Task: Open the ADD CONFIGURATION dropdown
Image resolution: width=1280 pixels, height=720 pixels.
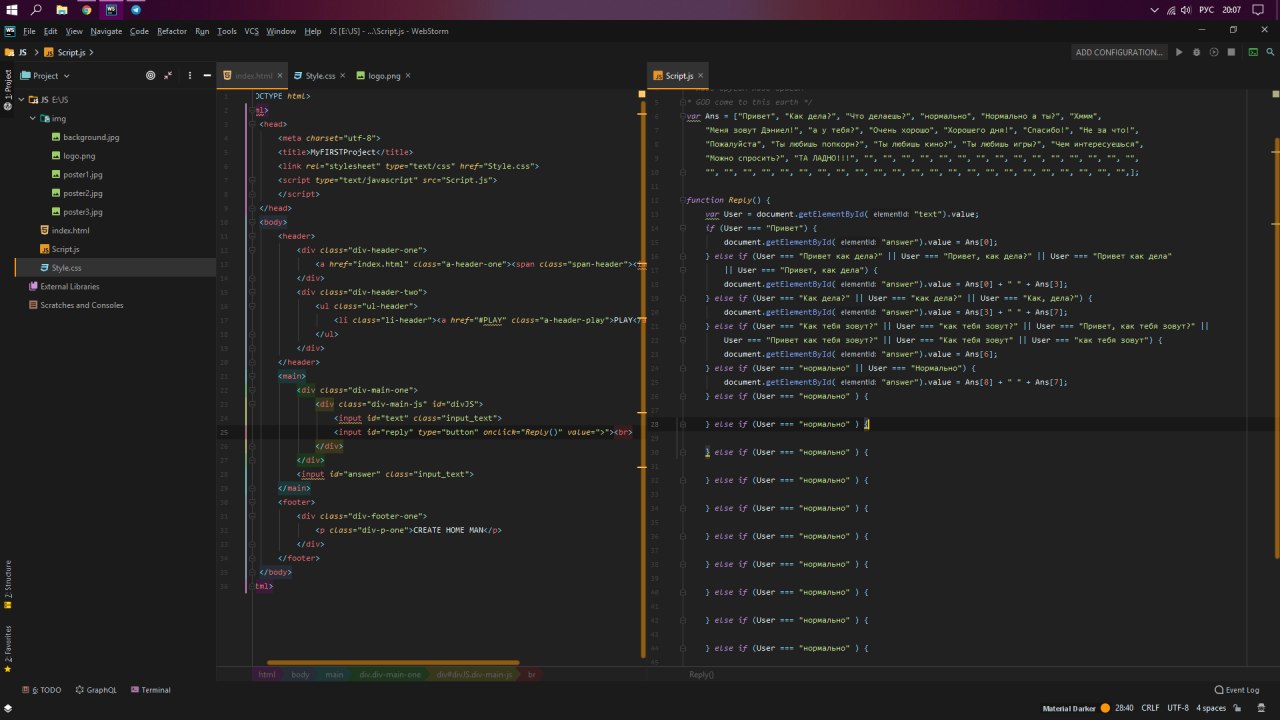Action: coord(1119,52)
